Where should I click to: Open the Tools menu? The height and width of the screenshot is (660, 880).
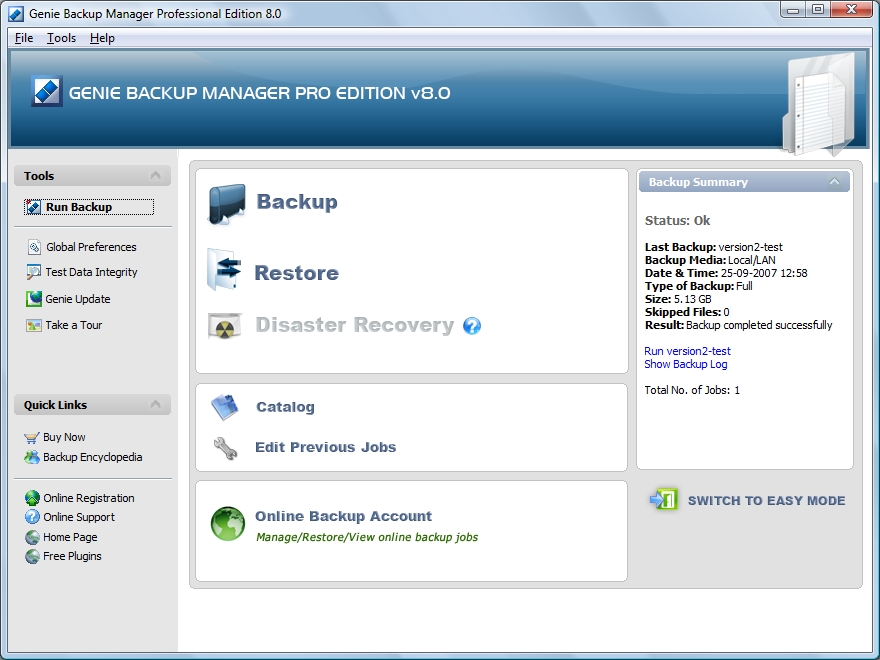click(x=61, y=38)
